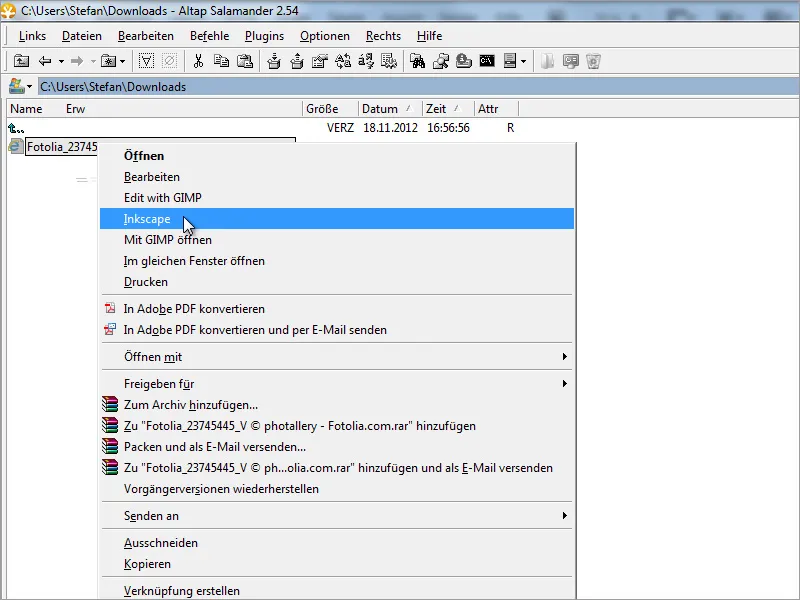800x600 pixels.
Task: Click the Fotolia_23745 file name field
Action: pos(62,147)
